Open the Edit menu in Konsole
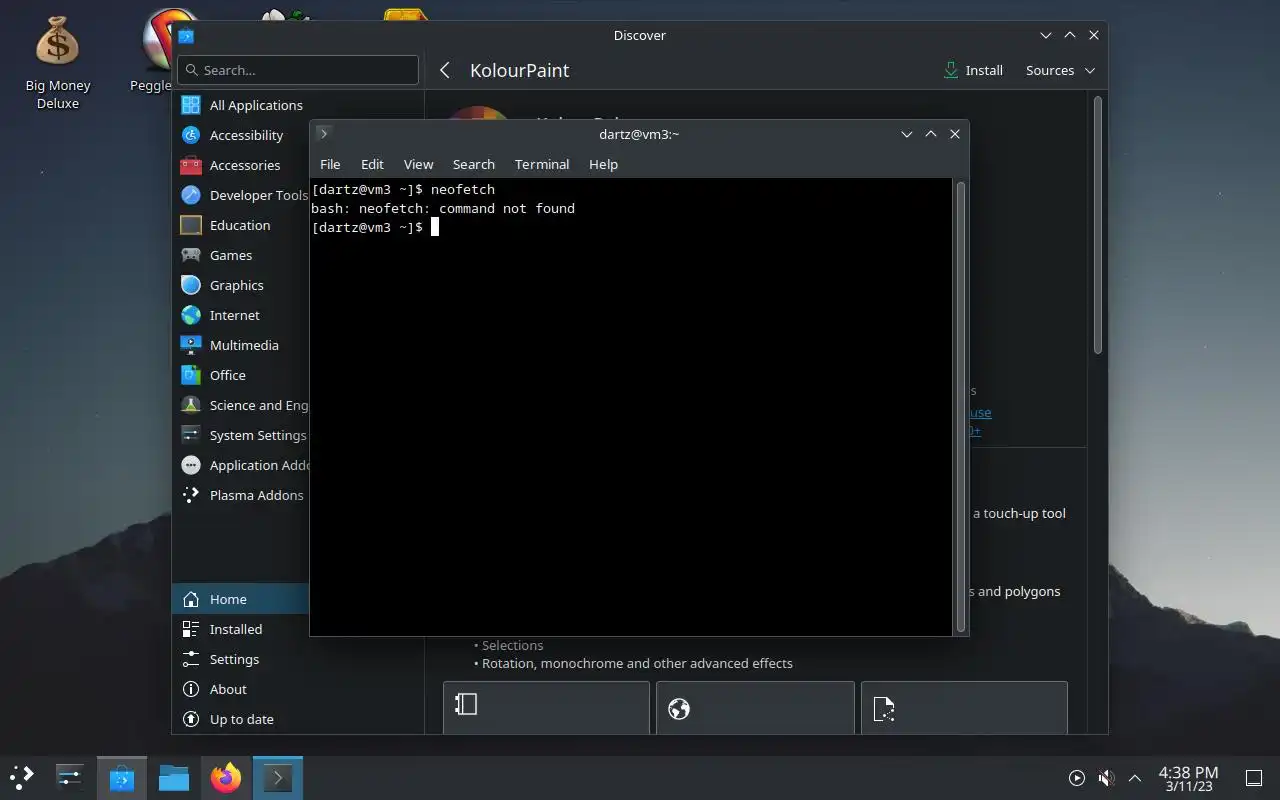Screen dimensions: 1280x800 (372, 164)
